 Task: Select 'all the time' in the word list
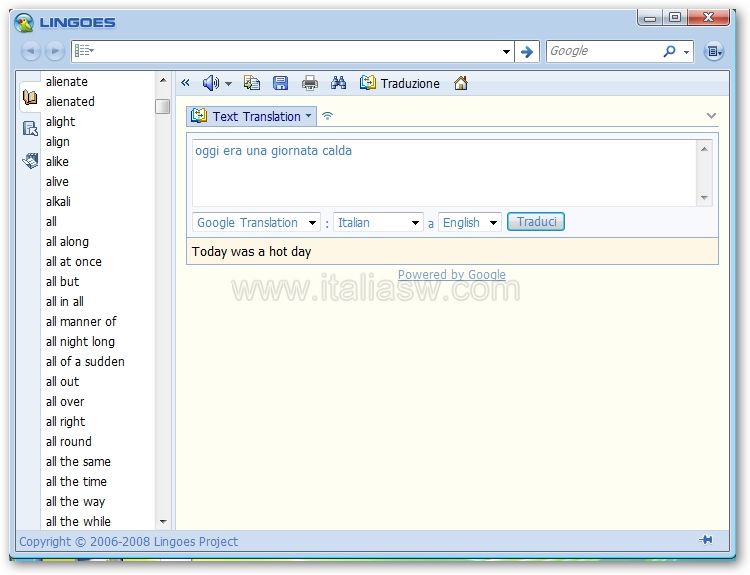click(x=76, y=482)
